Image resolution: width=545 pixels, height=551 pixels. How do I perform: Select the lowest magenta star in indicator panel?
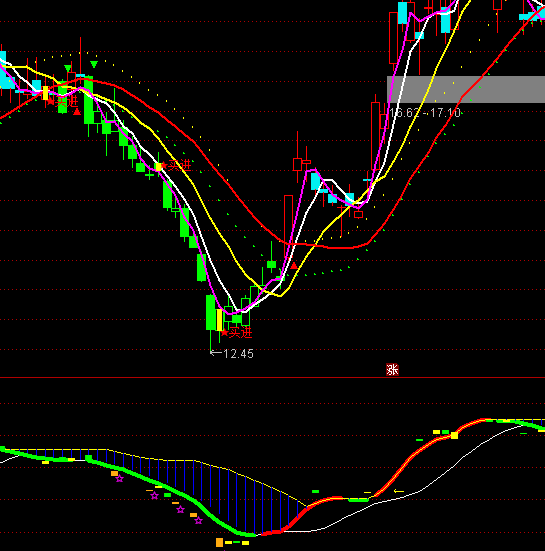click(x=199, y=520)
